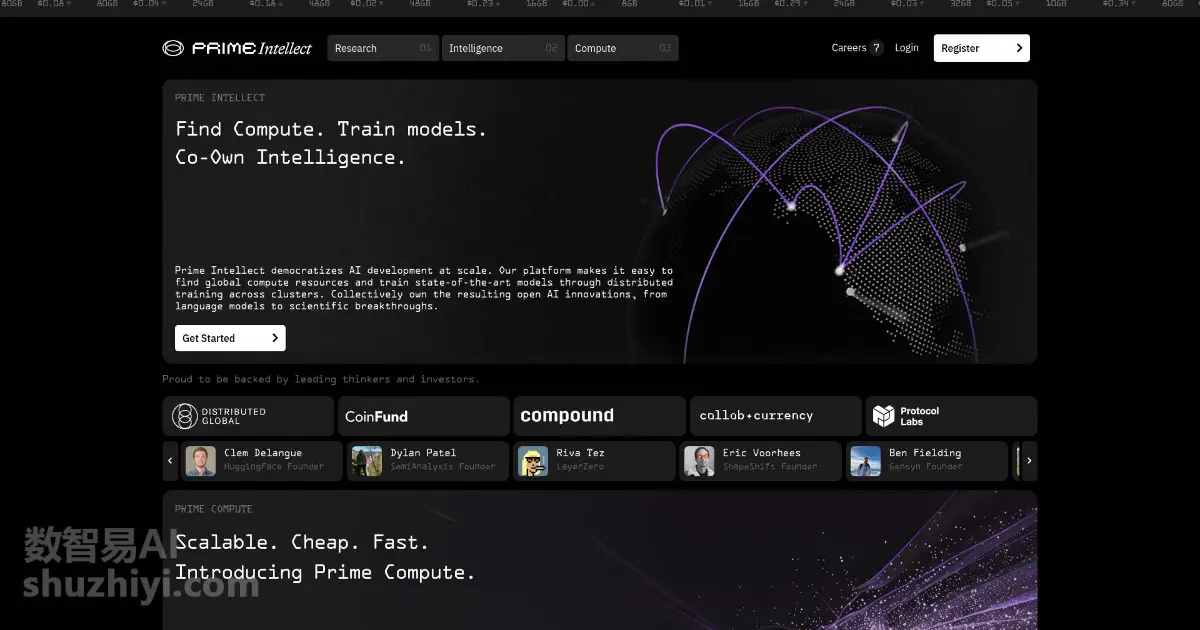Image resolution: width=1200 pixels, height=630 pixels.
Task: Click the Prime Intellect logo
Action: pyautogui.click(x=237, y=48)
